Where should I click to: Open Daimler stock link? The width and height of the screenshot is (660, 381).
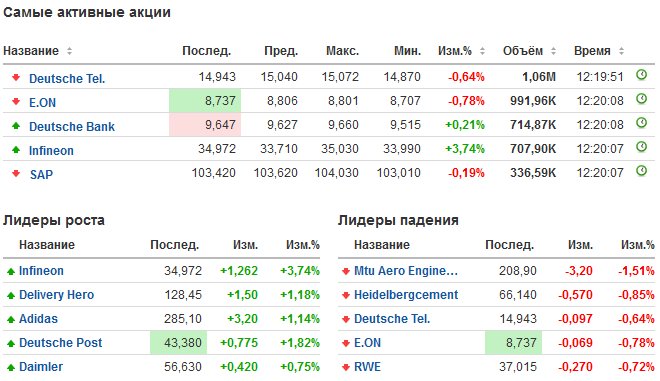[41, 367]
